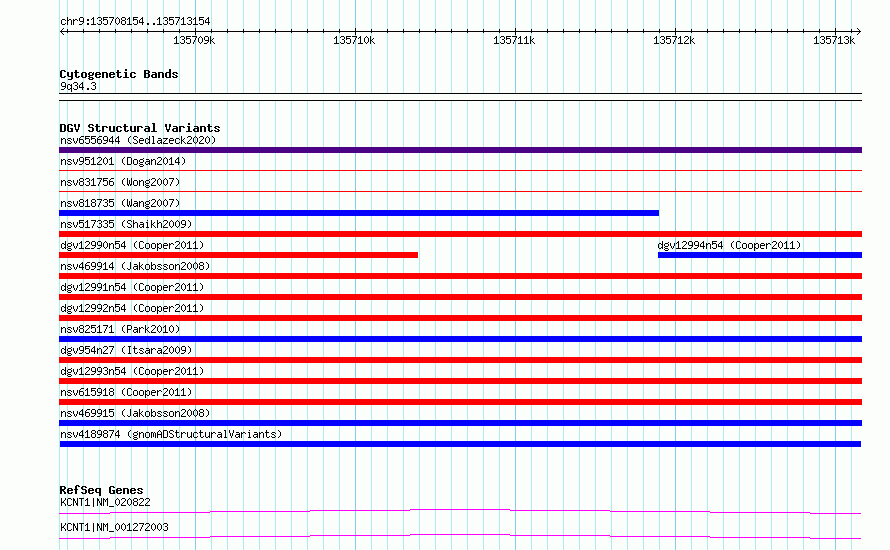Click the 135713k ruler tick label
Screen dimensions: 890x550
pos(834,40)
